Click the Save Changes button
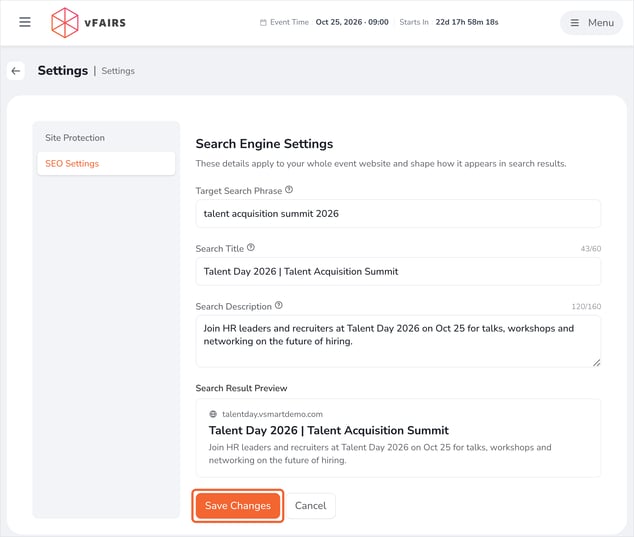634x537 pixels. (x=238, y=505)
